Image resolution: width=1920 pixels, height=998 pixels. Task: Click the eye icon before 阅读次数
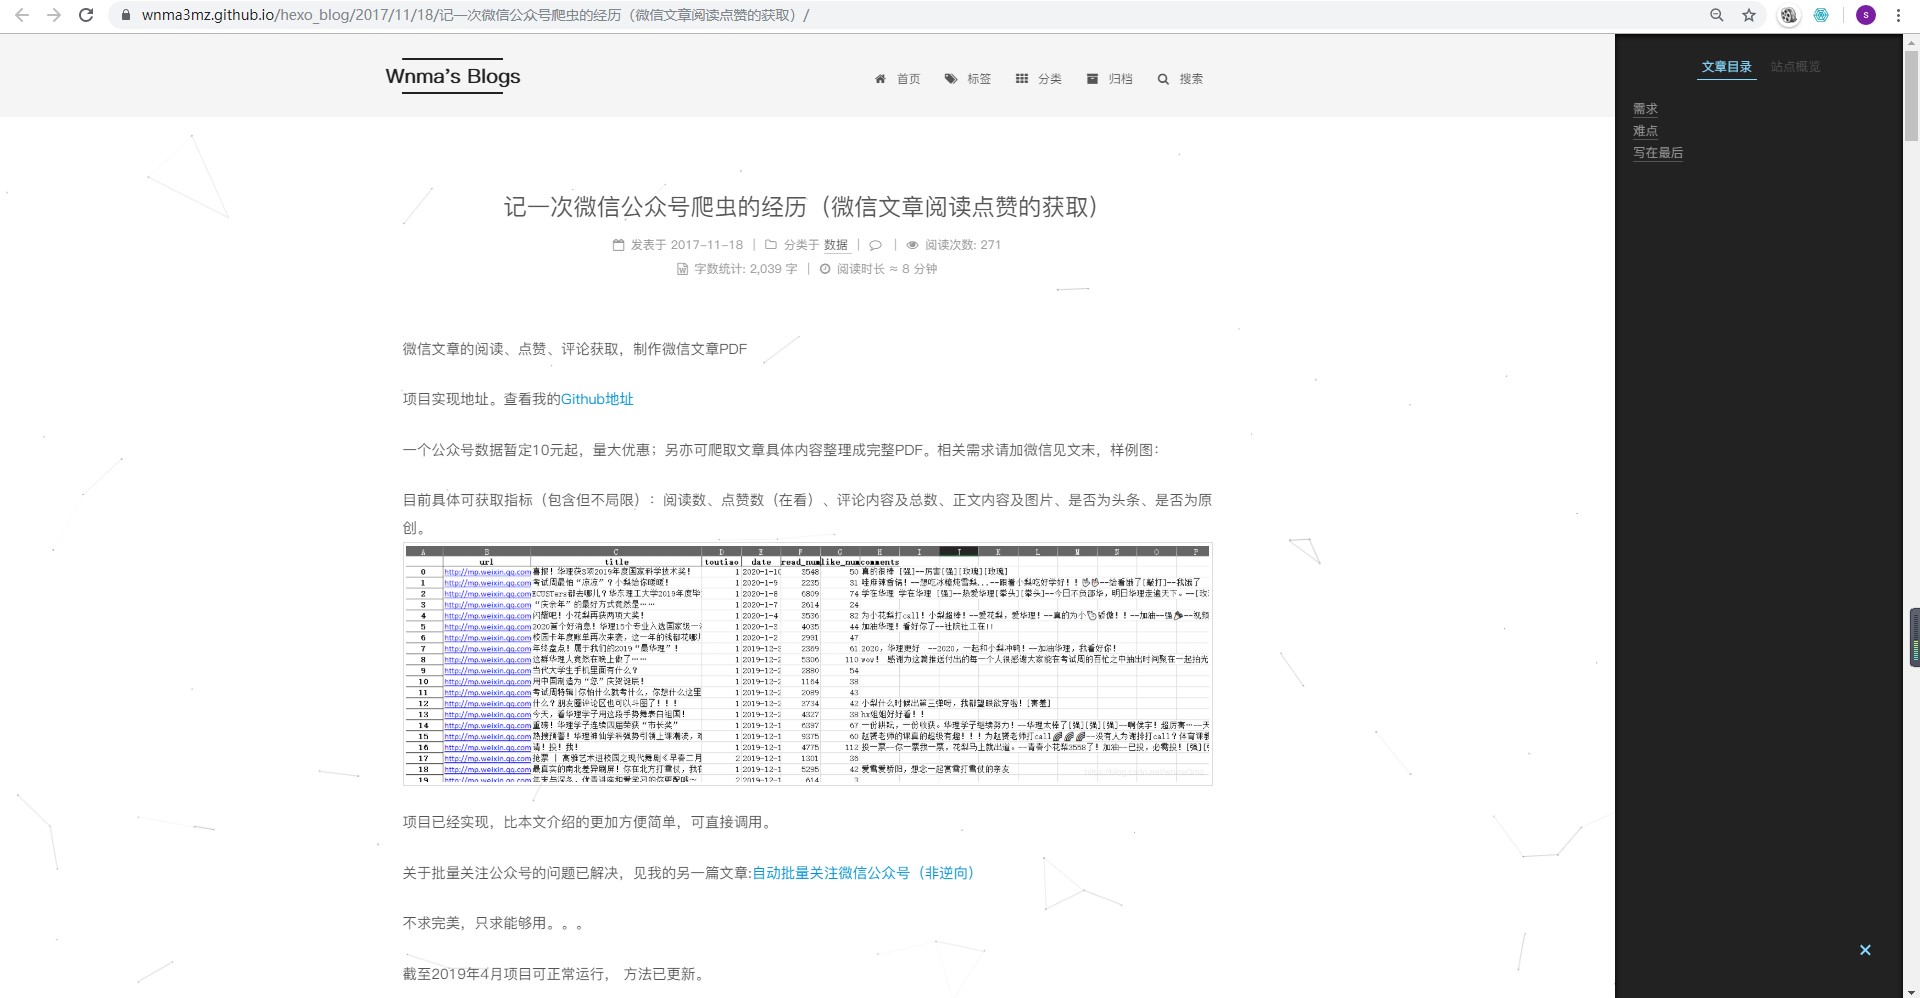tap(912, 245)
